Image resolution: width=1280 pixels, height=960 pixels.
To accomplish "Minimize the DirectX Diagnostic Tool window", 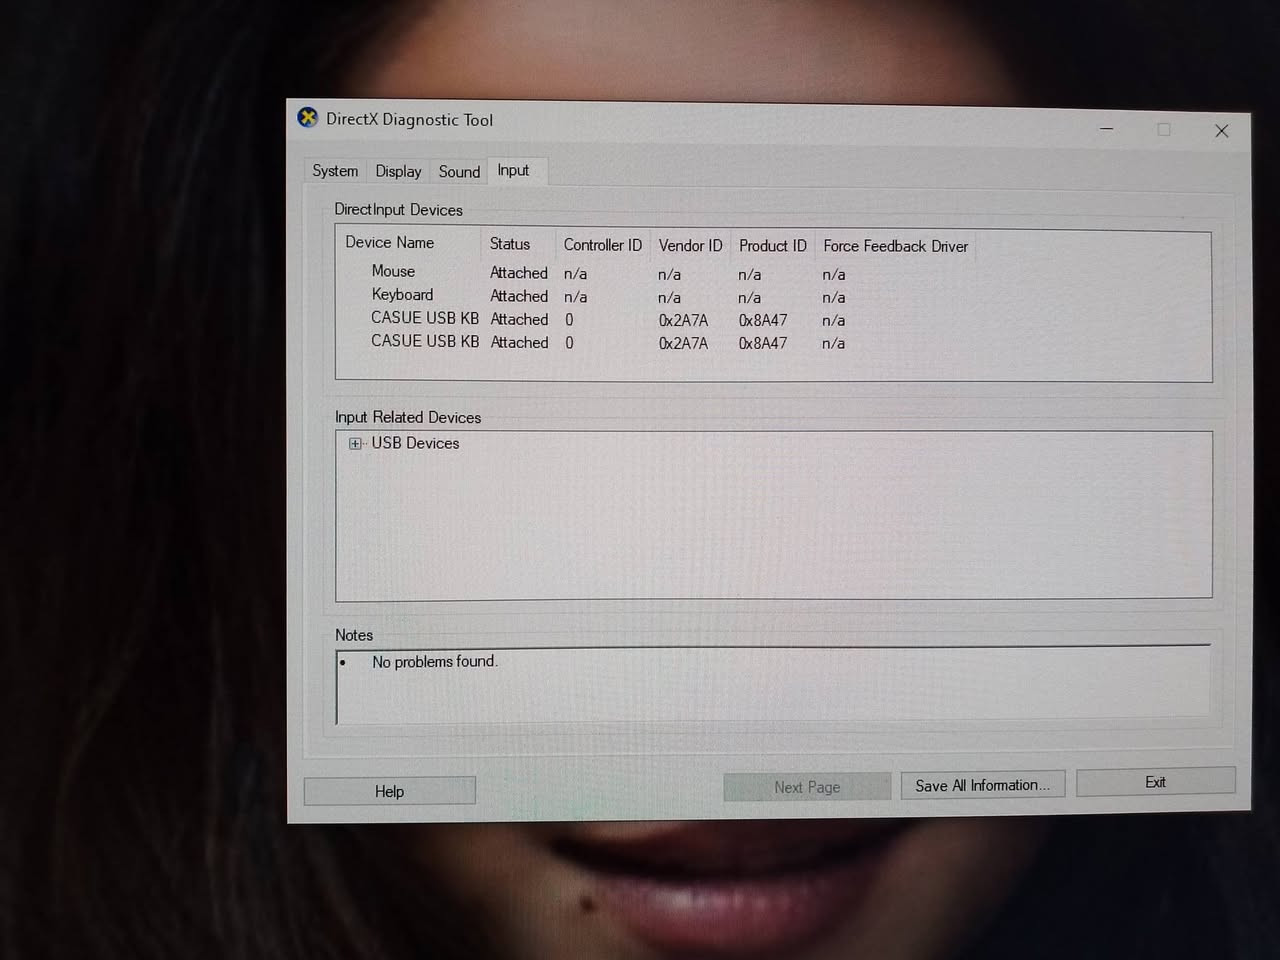I will pos(1106,130).
